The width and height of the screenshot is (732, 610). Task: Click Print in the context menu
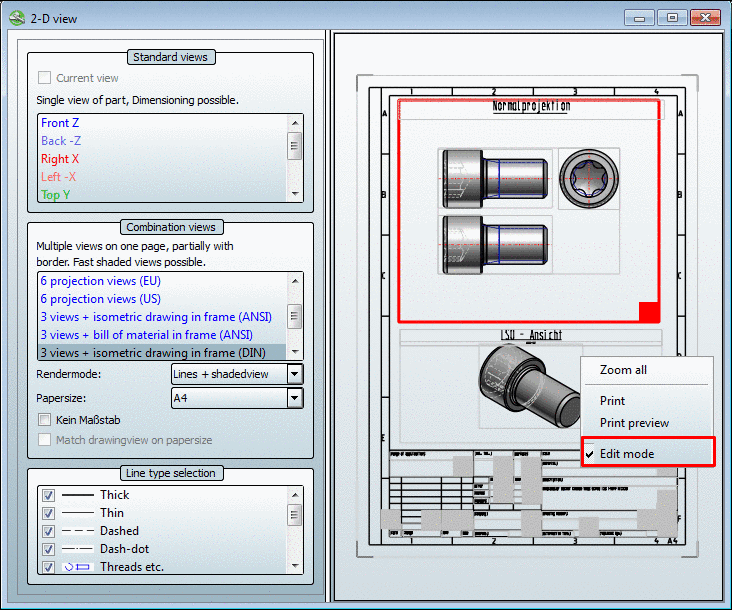coord(612,401)
